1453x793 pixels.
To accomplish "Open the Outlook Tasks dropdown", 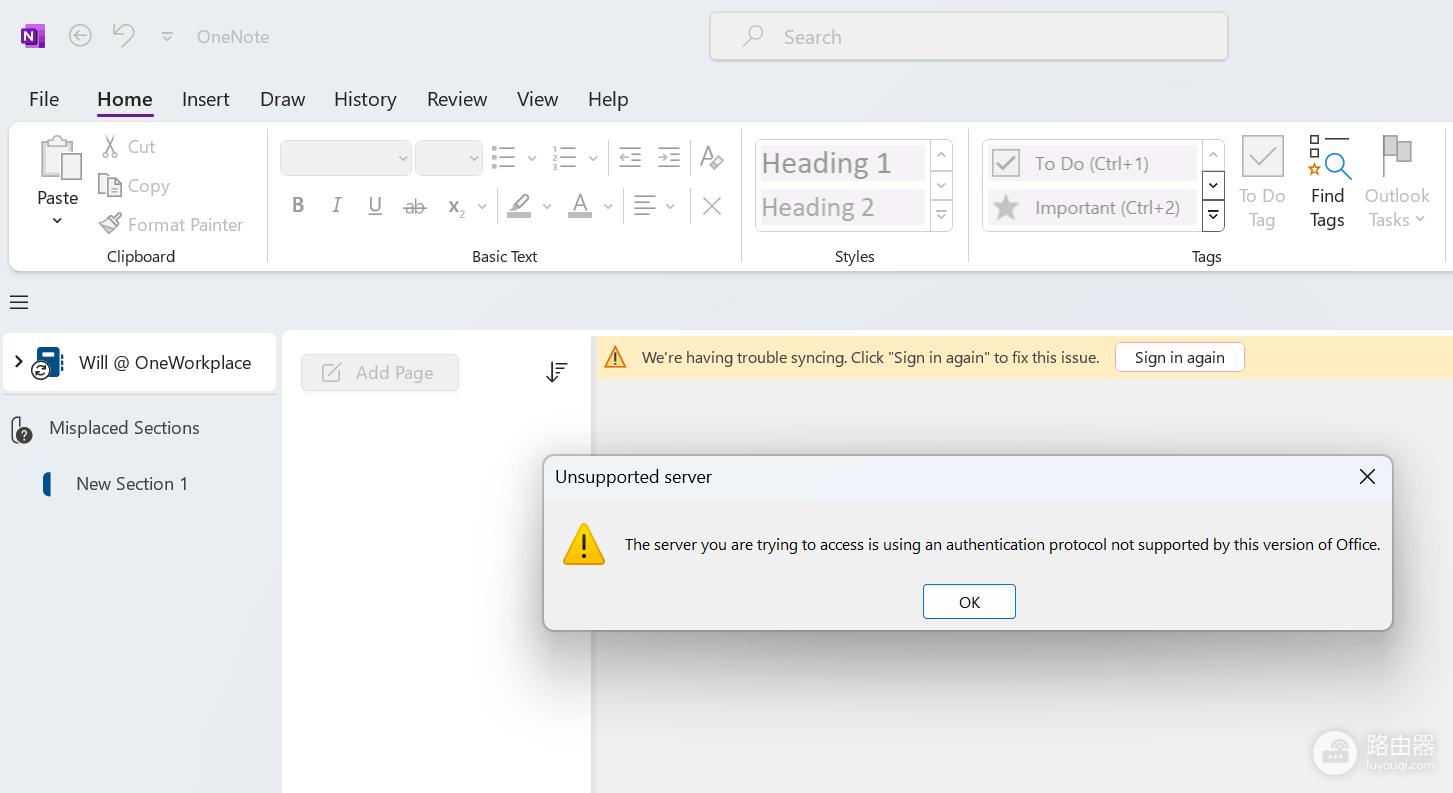I will [x=1397, y=183].
